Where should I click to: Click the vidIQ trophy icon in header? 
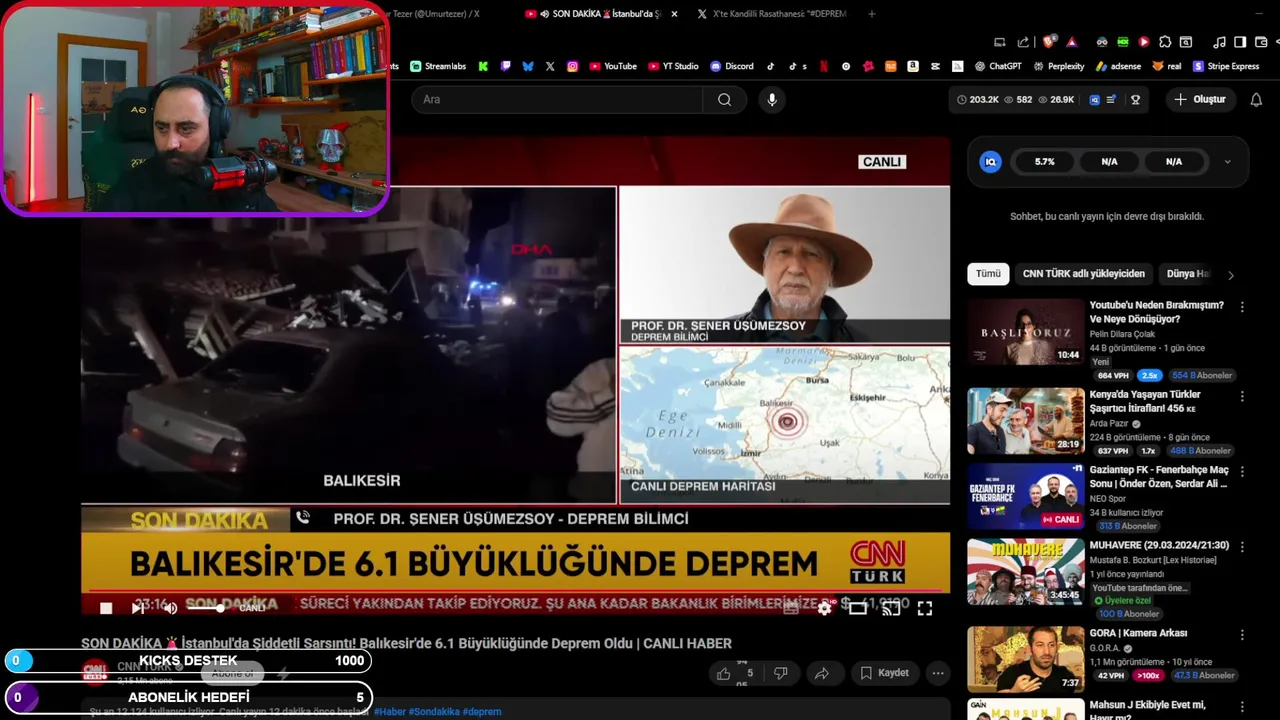click(x=1135, y=99)
